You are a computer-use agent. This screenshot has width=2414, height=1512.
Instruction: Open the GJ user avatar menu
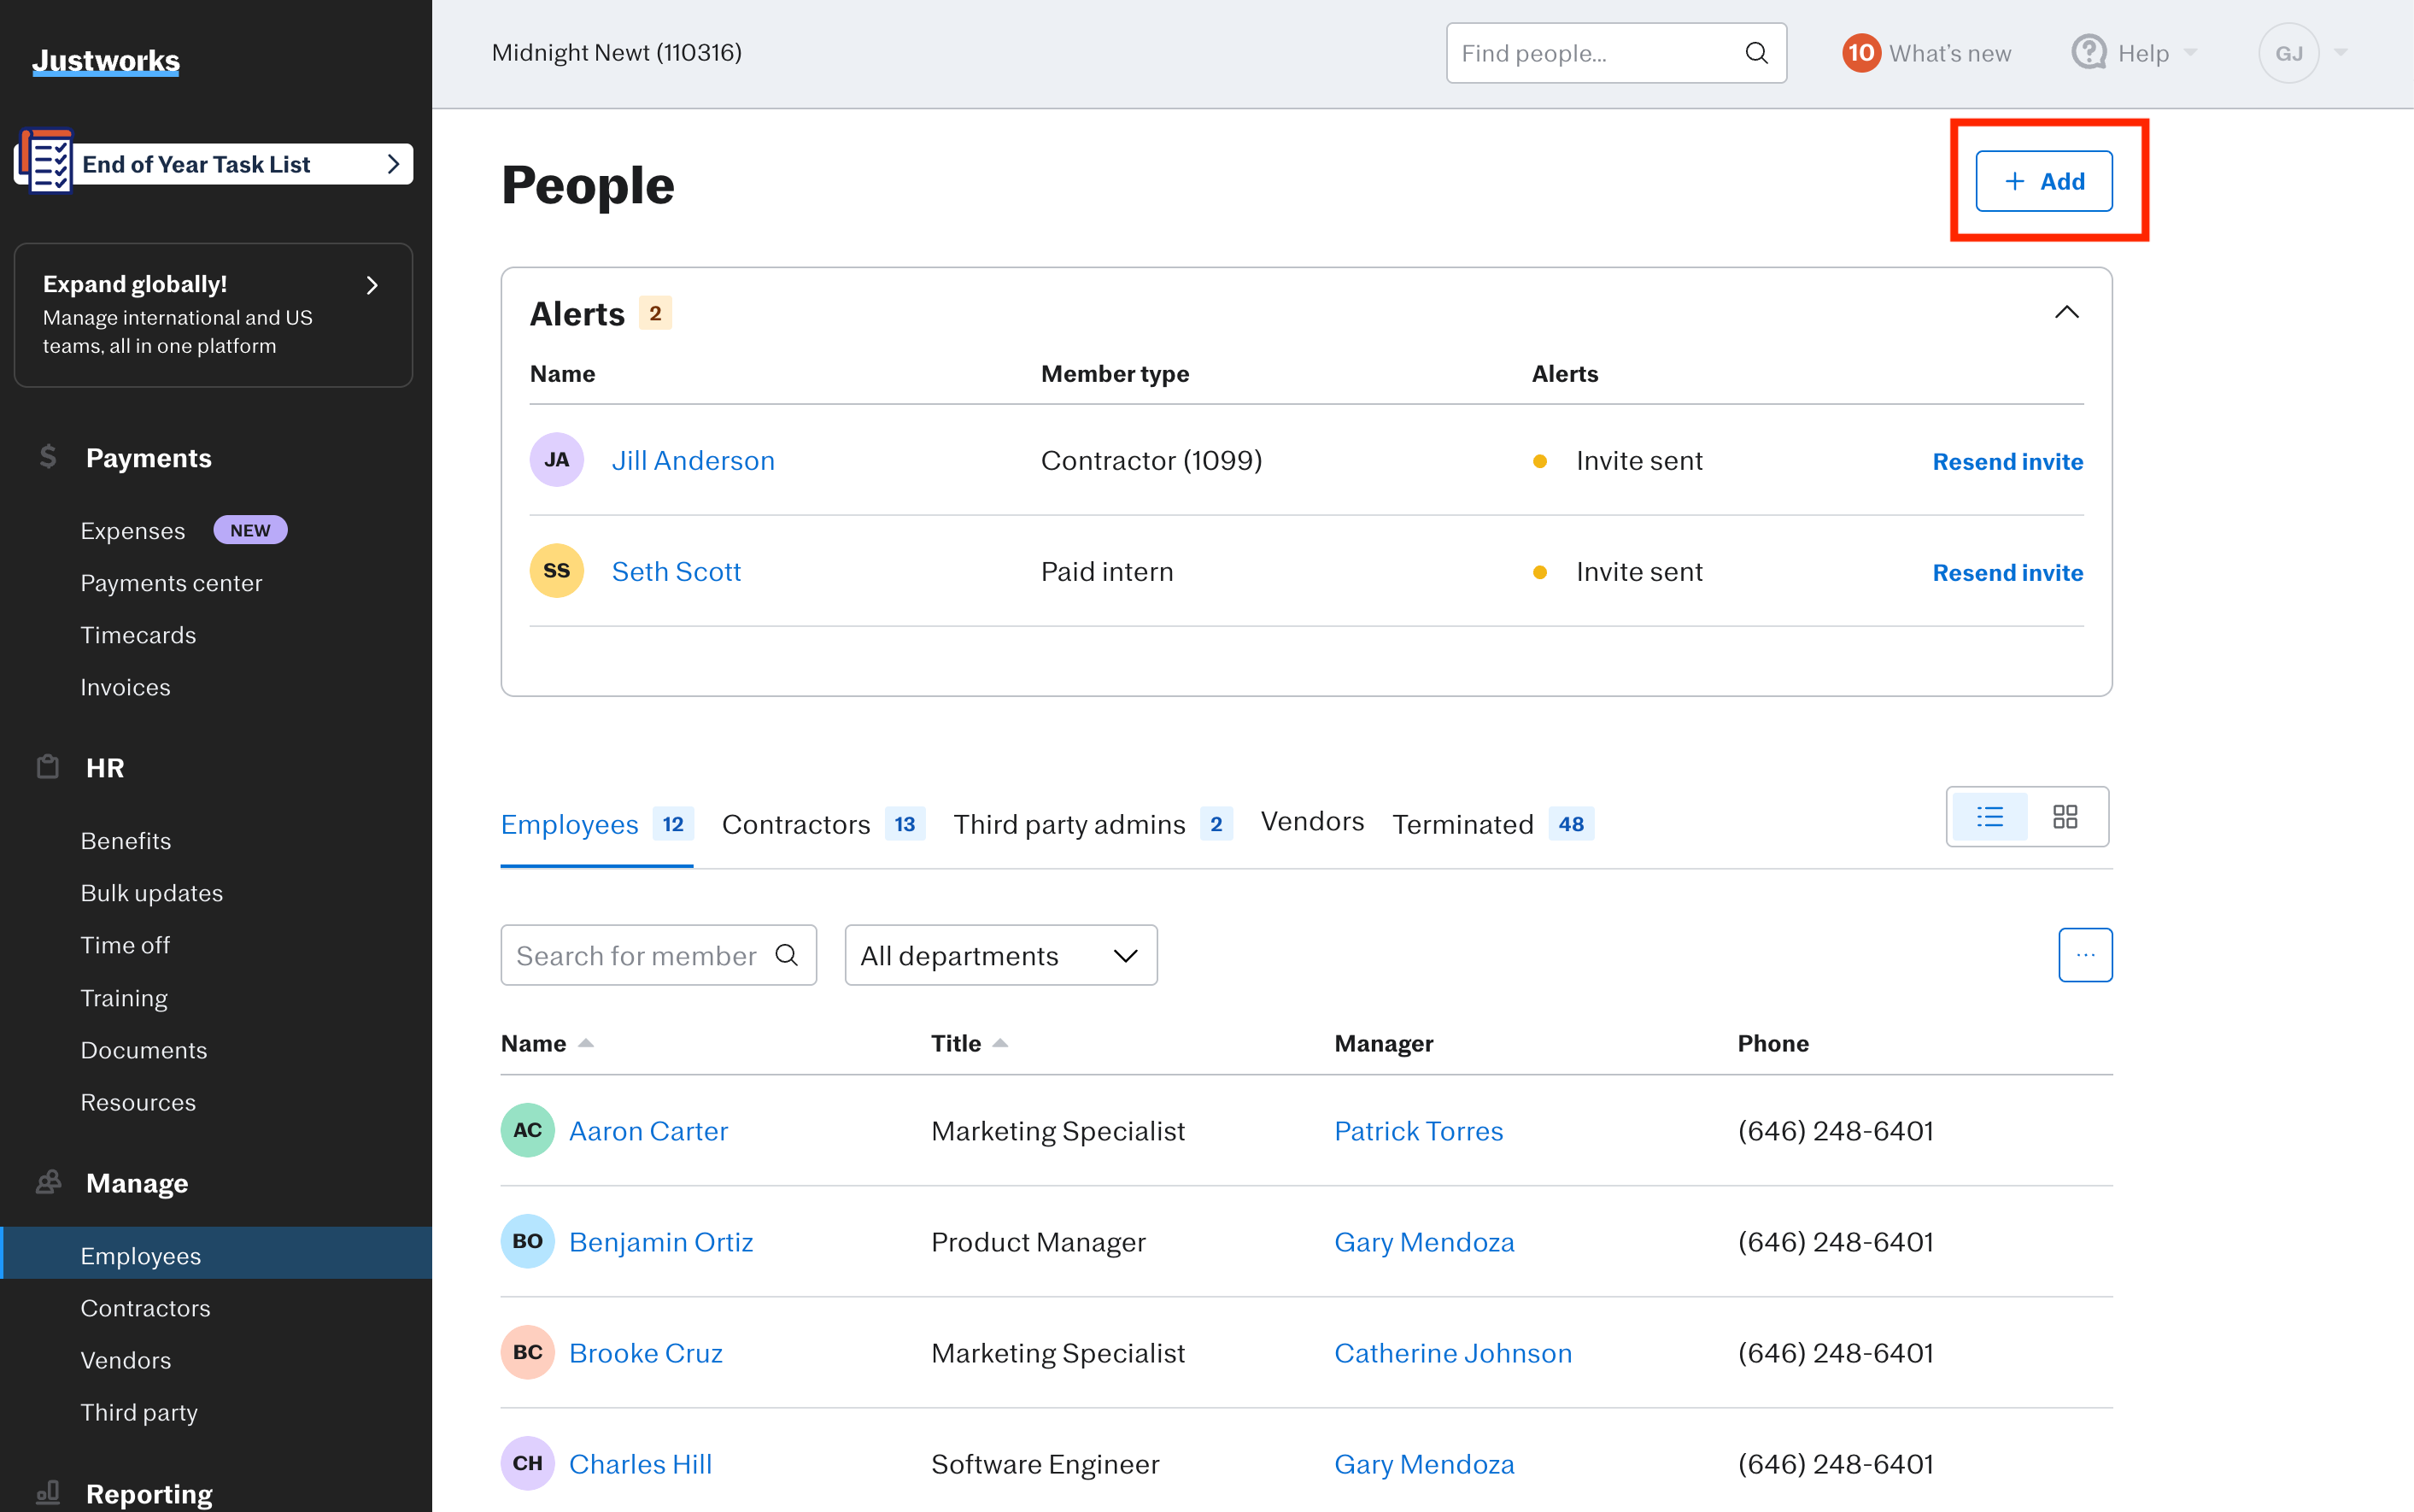pos(2288,53)
